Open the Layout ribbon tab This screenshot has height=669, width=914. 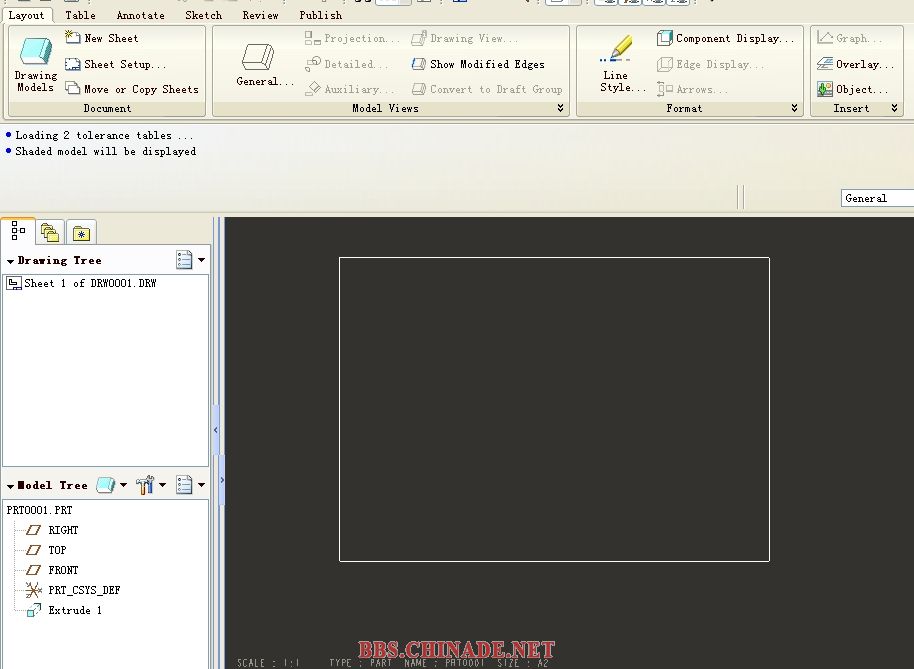(x=26, y=15)
